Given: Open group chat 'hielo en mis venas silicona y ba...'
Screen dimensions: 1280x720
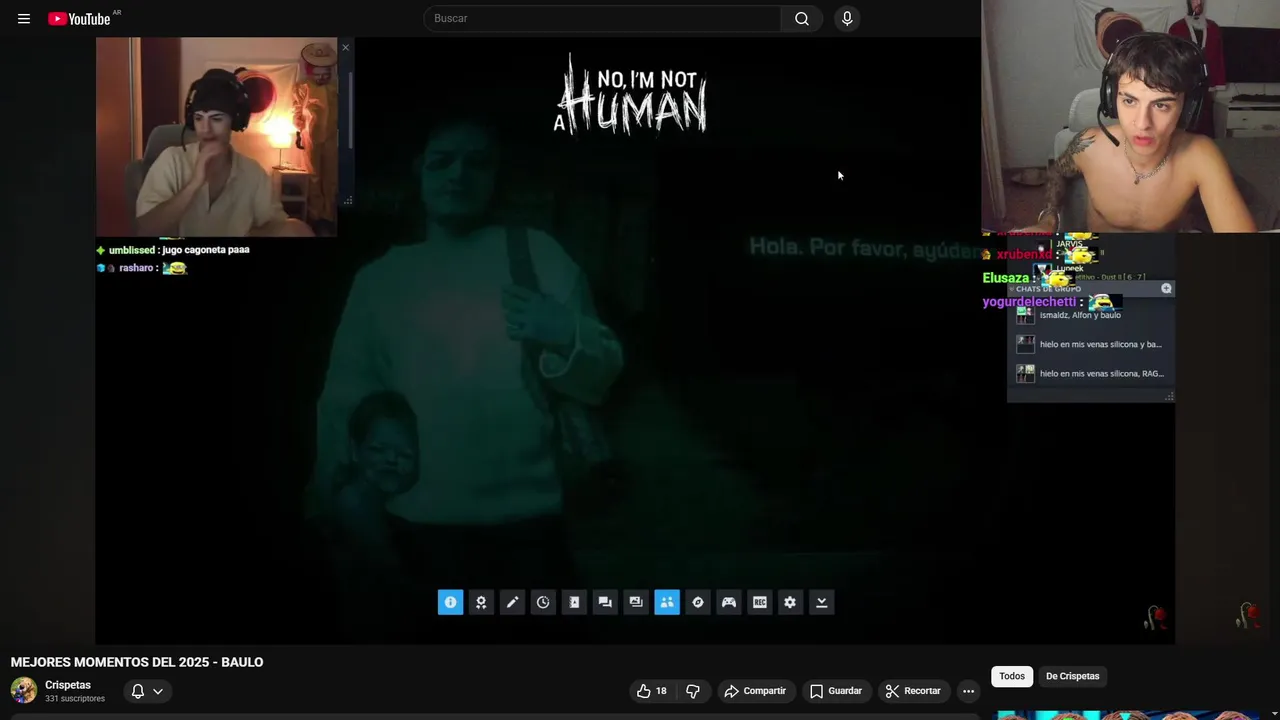Looking at the screenshot, I should 1090,344.
